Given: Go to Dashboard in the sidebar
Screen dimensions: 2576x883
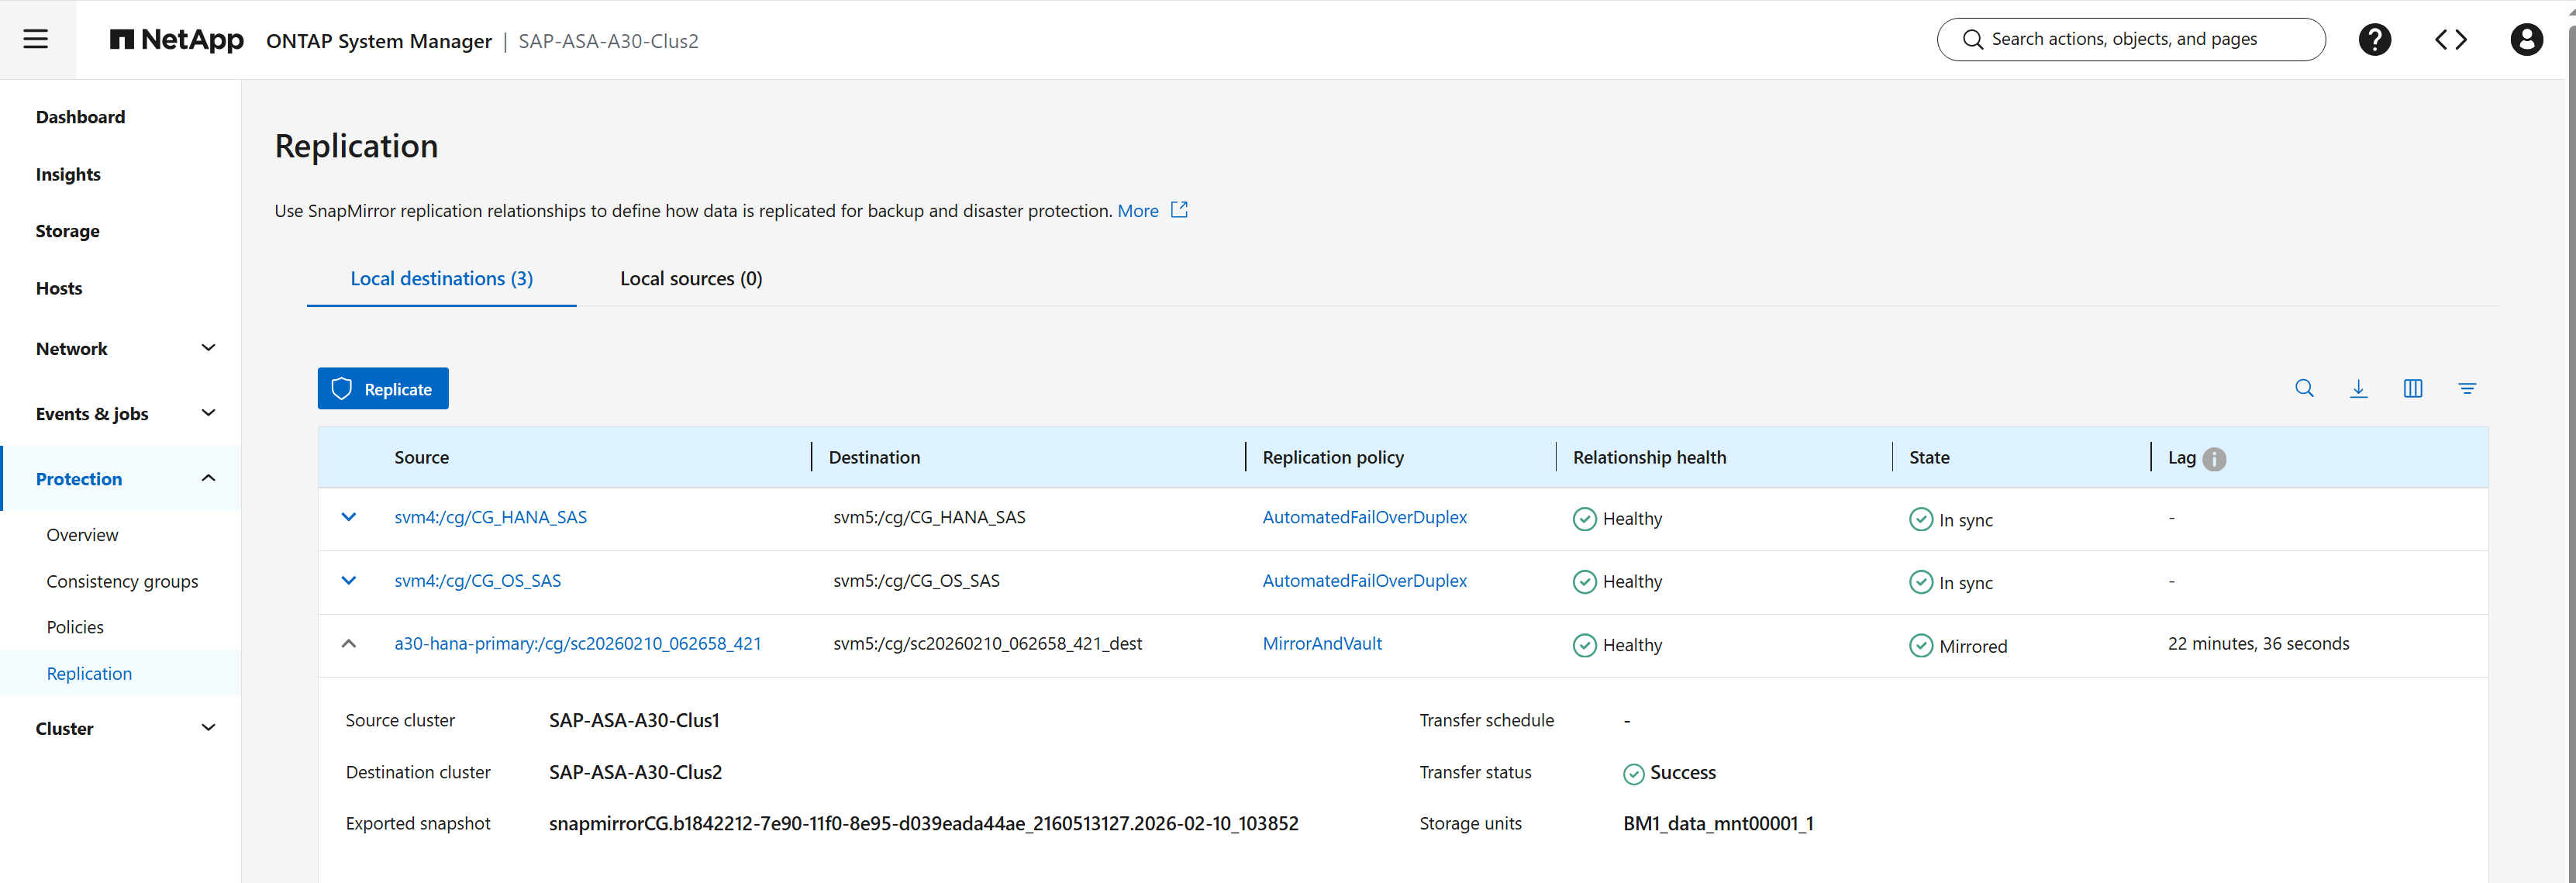Looking at the screenshot, I should tap(80, 117).
